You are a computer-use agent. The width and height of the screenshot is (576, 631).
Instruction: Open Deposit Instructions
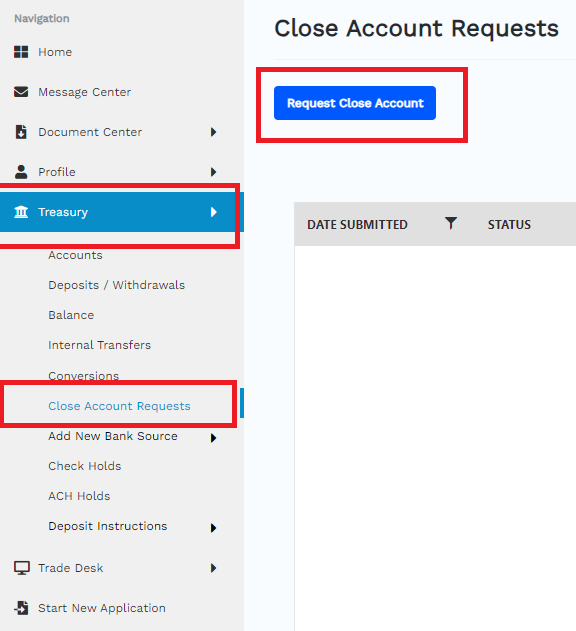107,526
